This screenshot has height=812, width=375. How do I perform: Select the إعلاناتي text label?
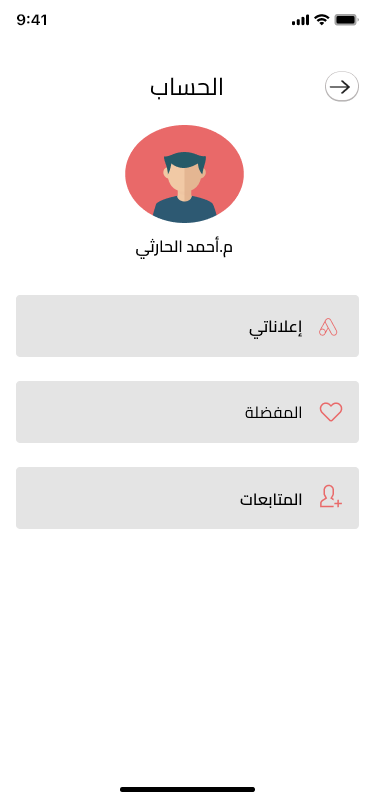pos(276,328)
